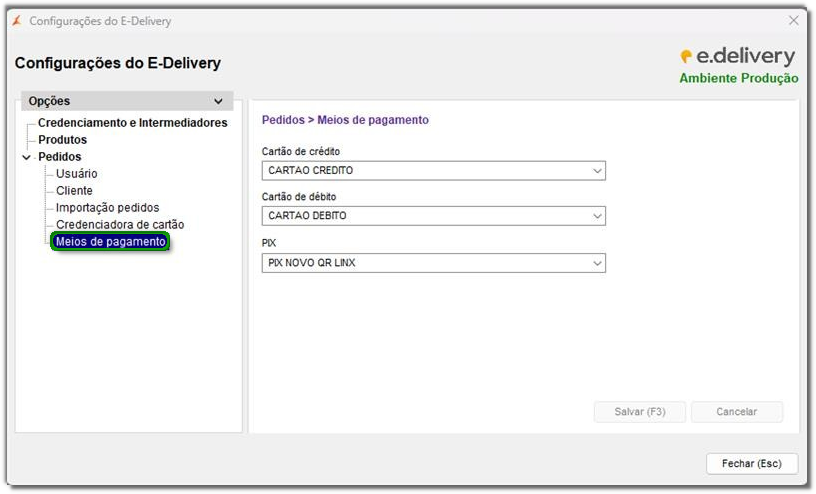Screen dimensions: 816x494
Task: Click the Salvar (F3) button
Action: point(640,412)
